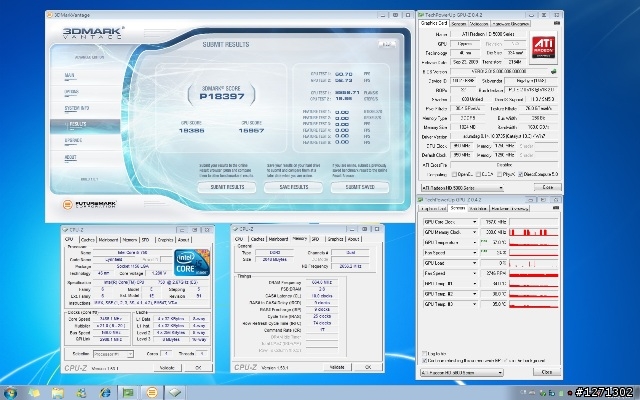Open the giveaway tab in the GPU-Z Sensors window
The width and height of the screenshot is (640, 400).
[509, 209]
